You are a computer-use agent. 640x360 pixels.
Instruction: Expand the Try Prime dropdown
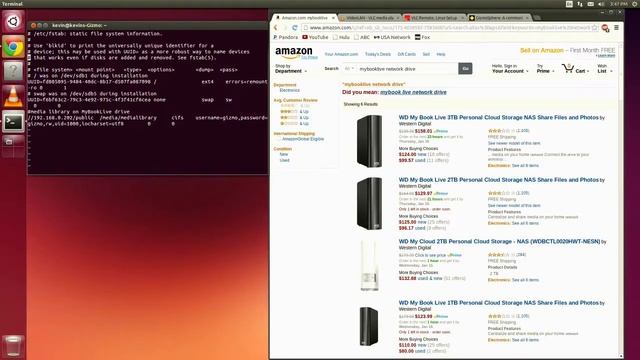pos(545,69)
